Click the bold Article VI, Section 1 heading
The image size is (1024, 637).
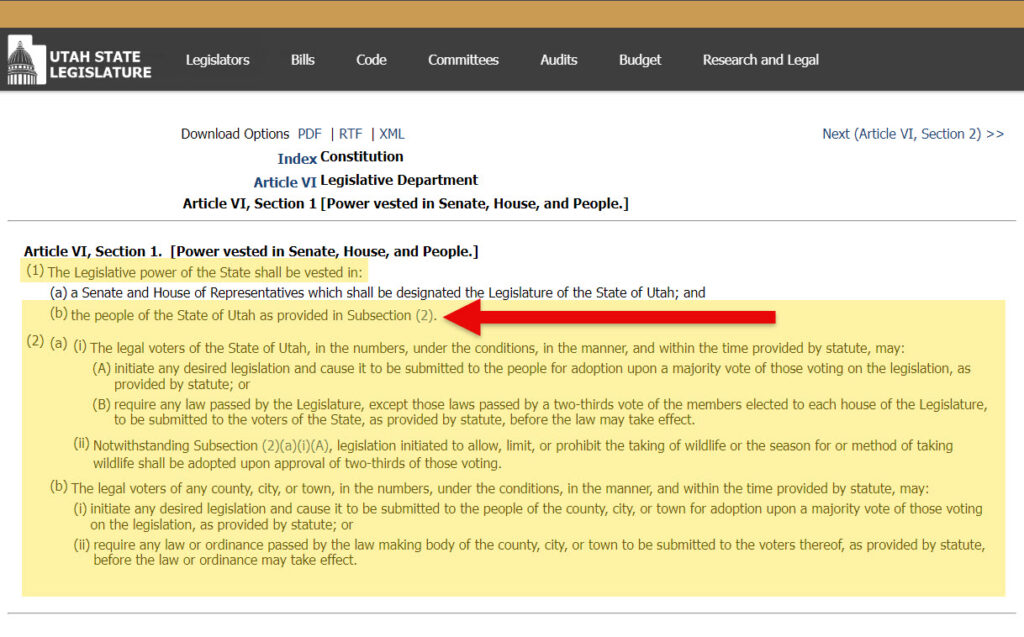250,252
